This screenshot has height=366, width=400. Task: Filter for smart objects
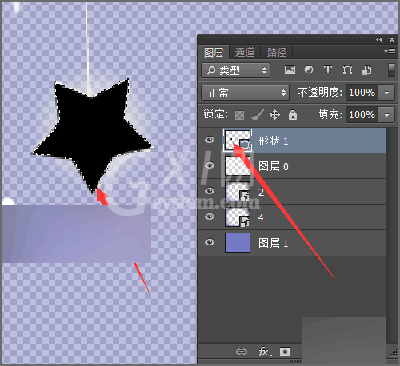point(367,70)
